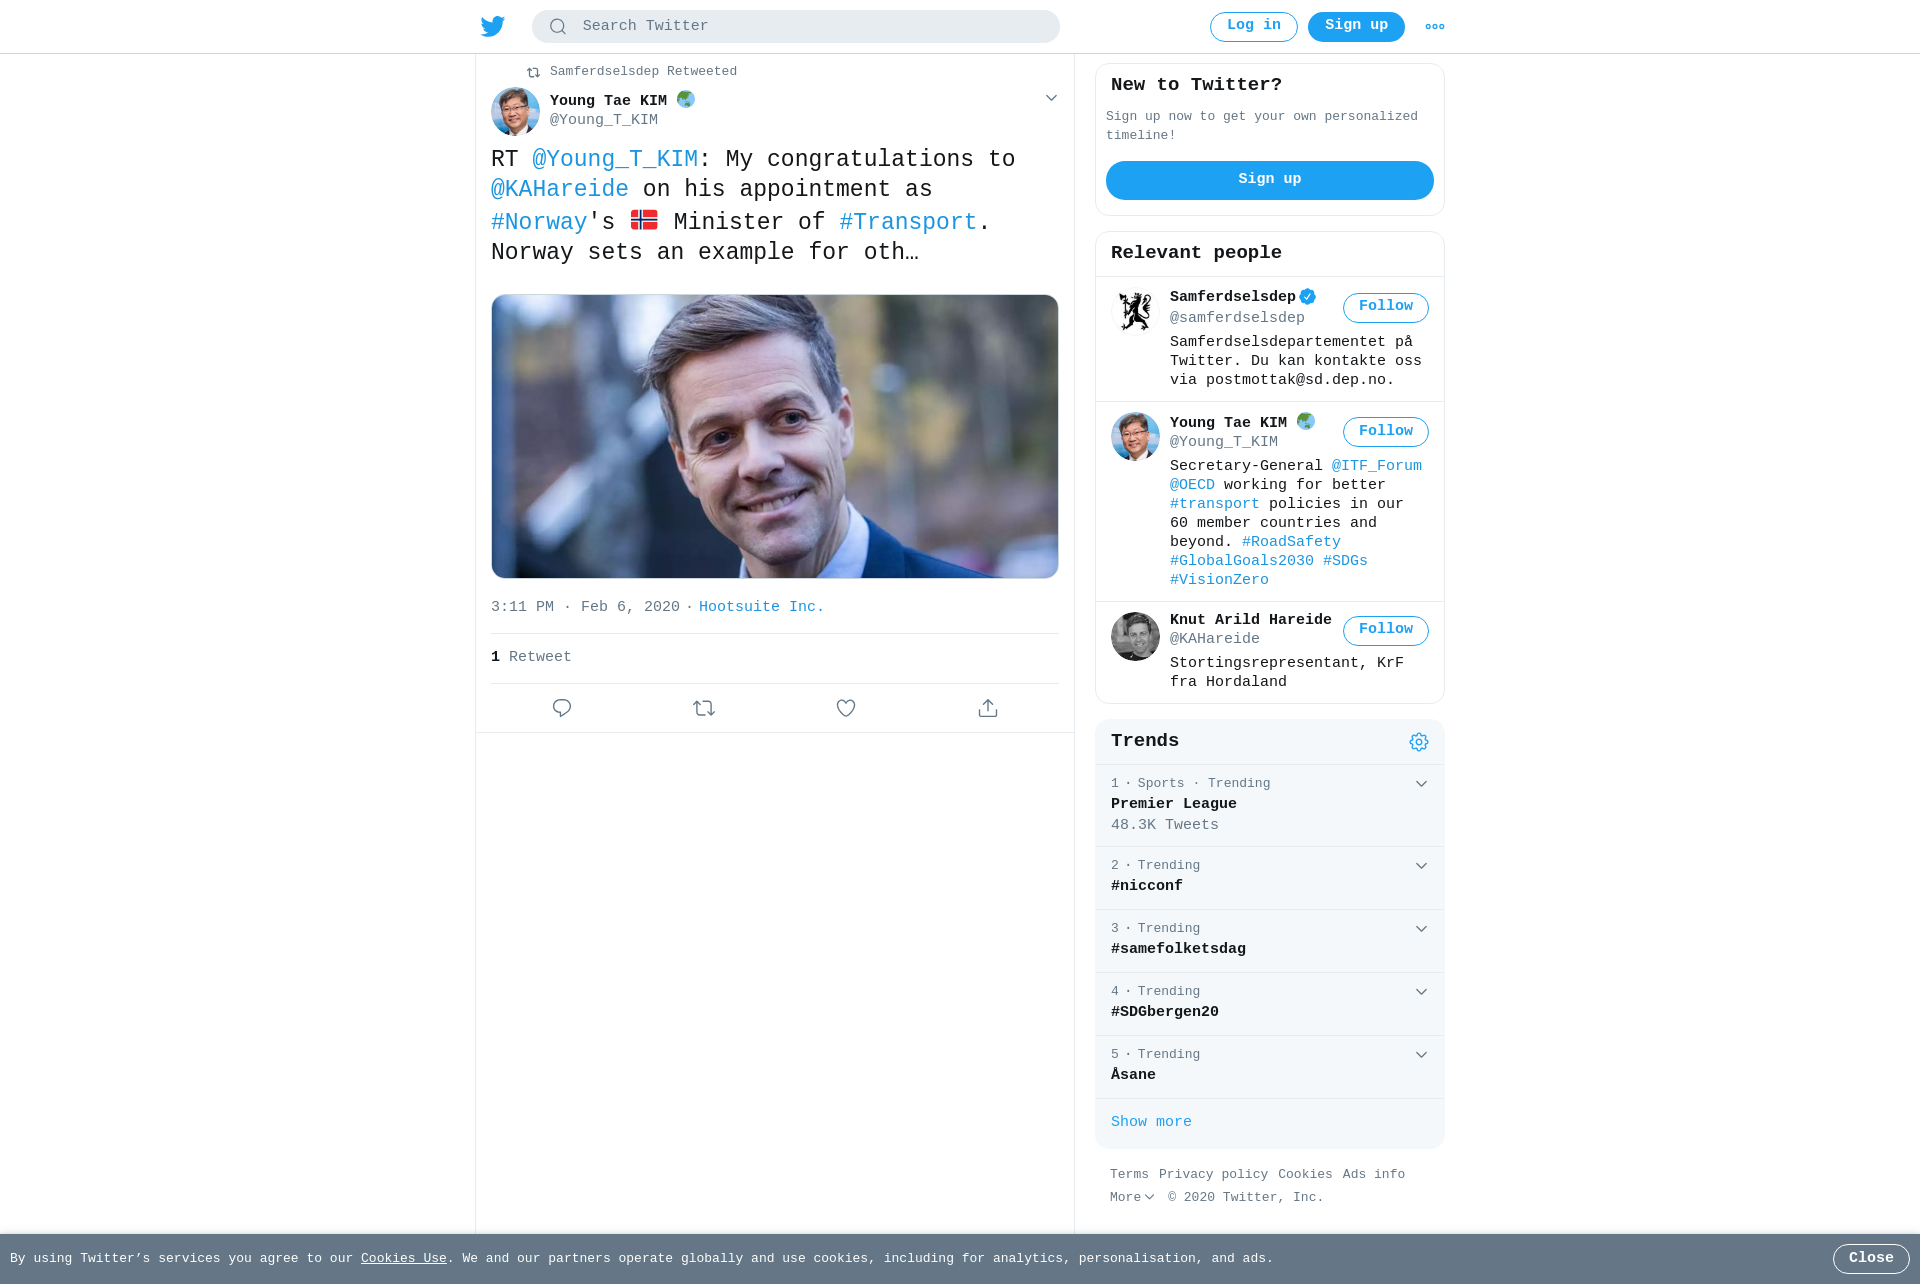The height and width of the screenshot is (1284, 1920).
Task: Retweet the tweet using the retweet icon
Action: pos(704,708)
